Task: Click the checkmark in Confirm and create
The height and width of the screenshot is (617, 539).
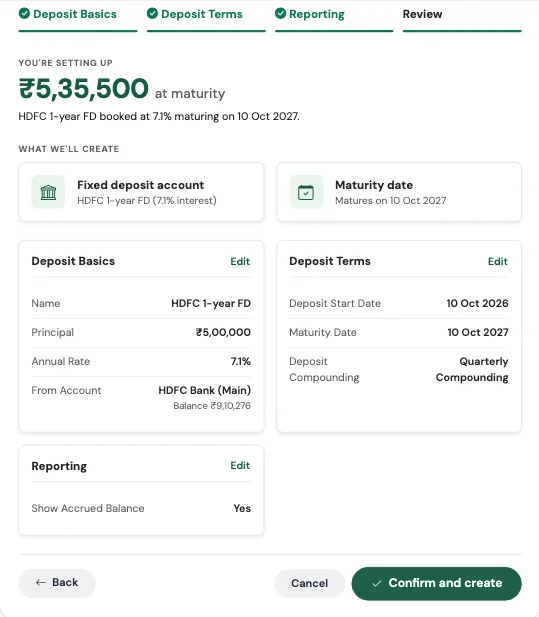Action: 377,584
